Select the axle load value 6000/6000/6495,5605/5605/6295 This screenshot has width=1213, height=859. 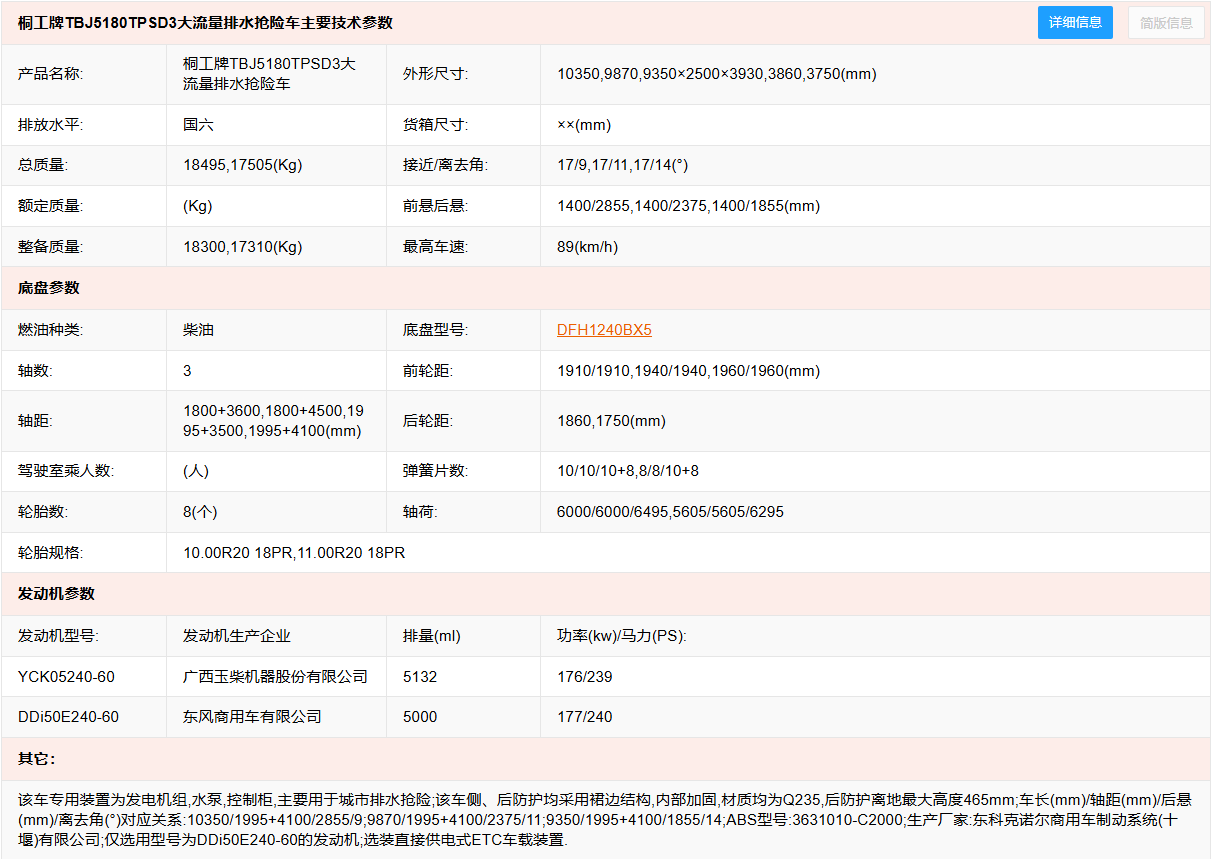[670, 512]
